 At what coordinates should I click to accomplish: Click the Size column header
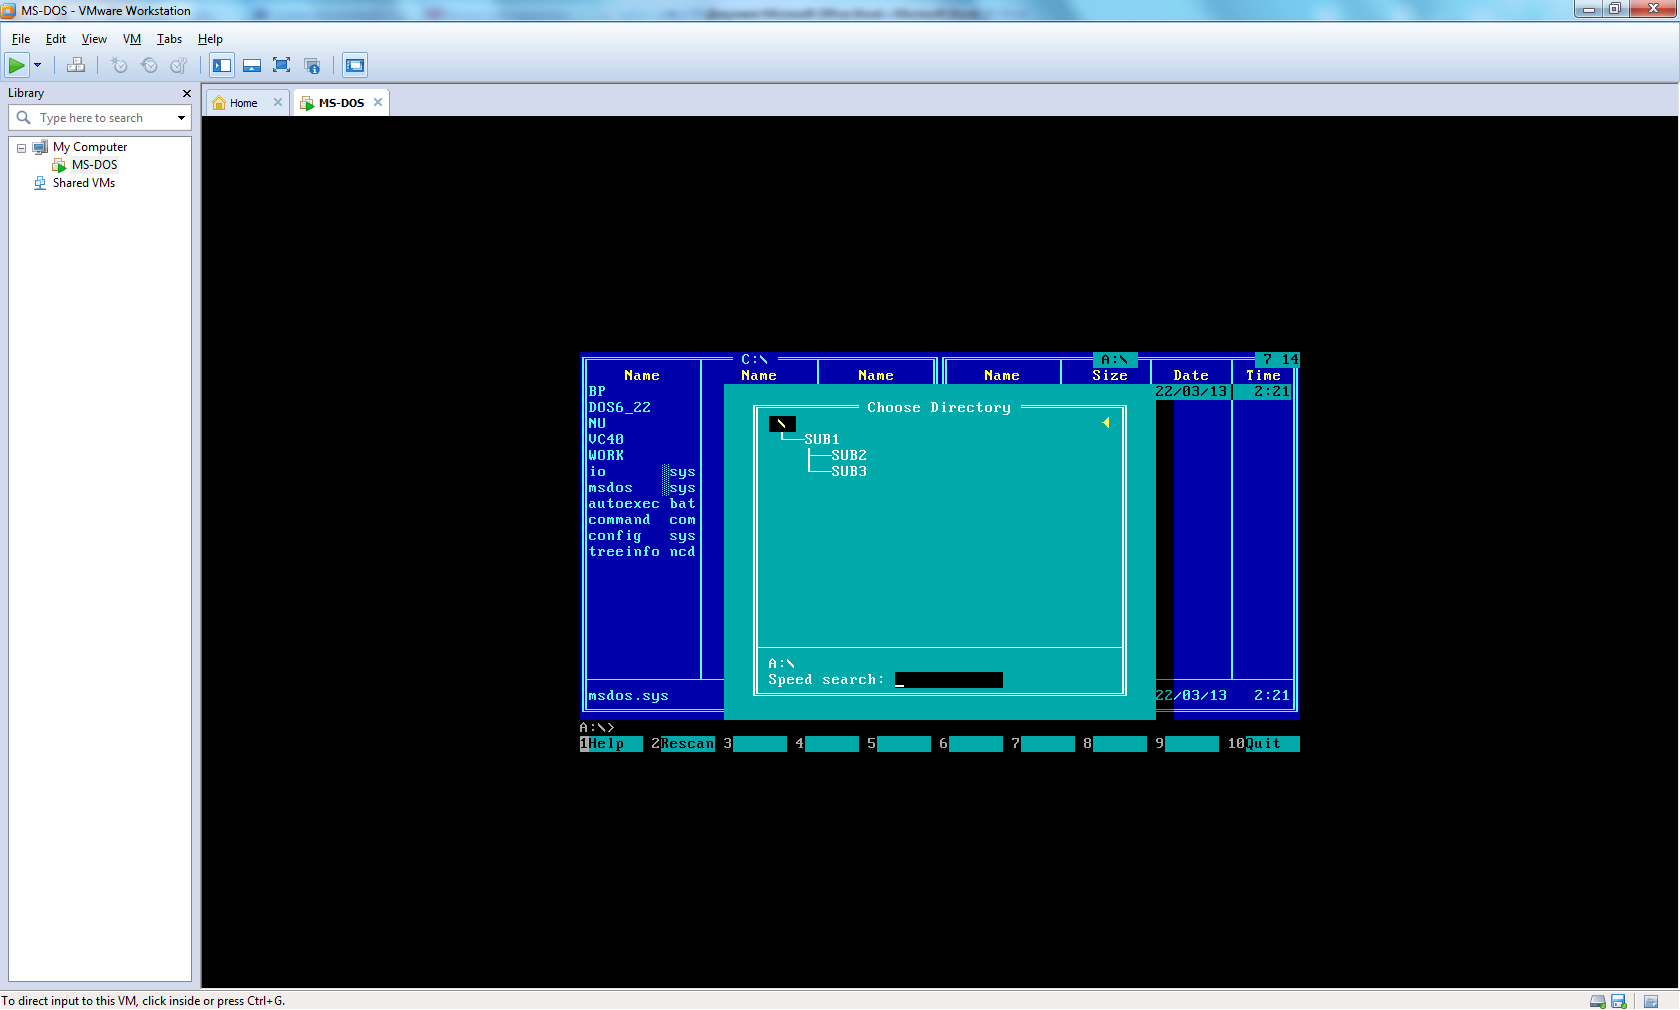[x=1110, y=376]
